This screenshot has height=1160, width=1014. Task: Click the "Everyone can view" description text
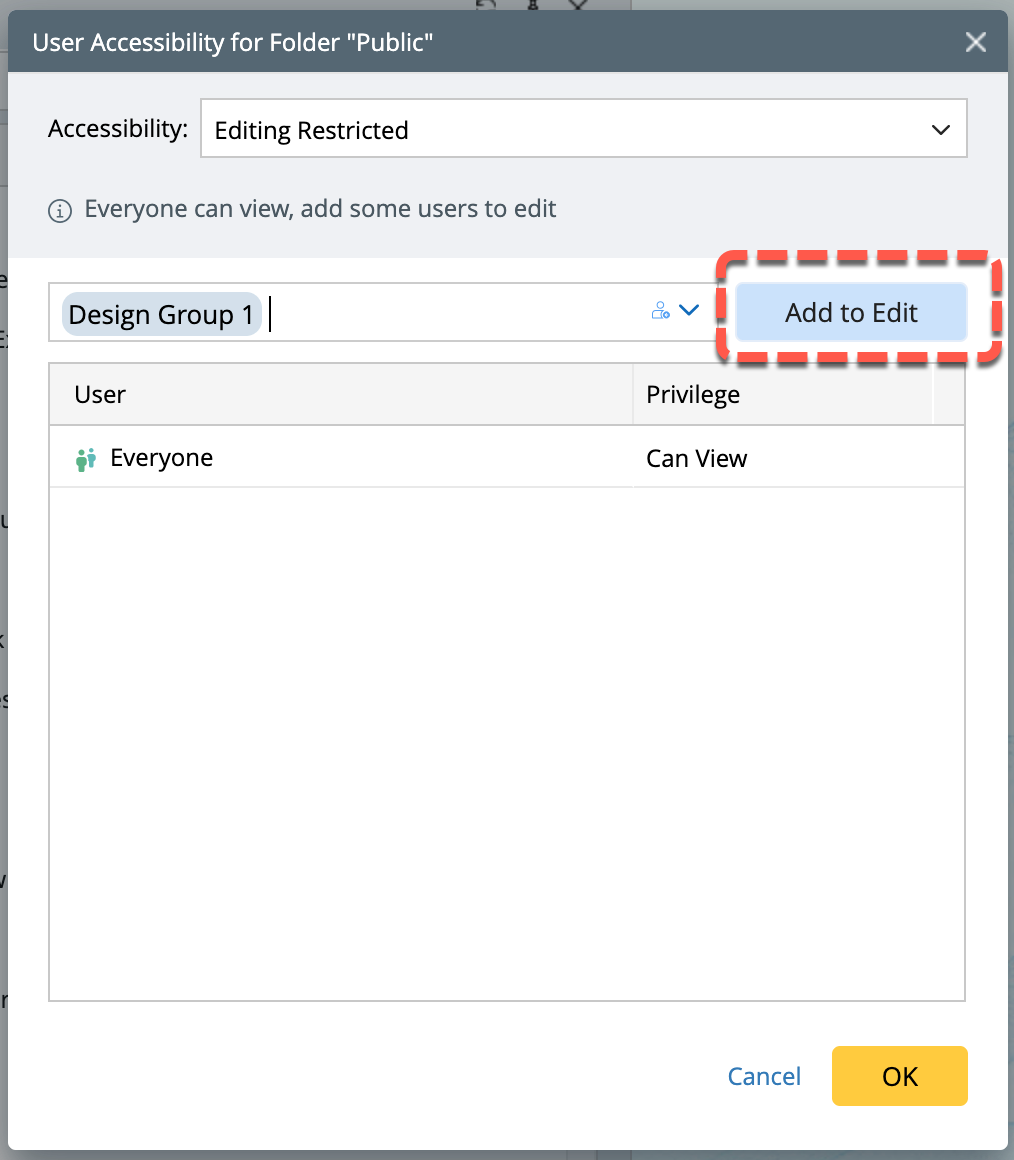(320, 209)
